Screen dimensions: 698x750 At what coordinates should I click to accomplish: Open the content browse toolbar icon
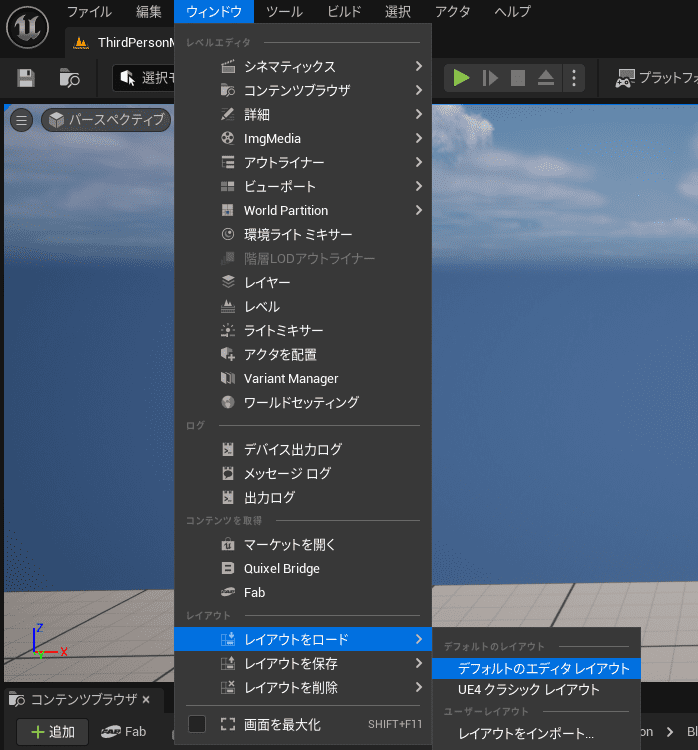point(69,78)
